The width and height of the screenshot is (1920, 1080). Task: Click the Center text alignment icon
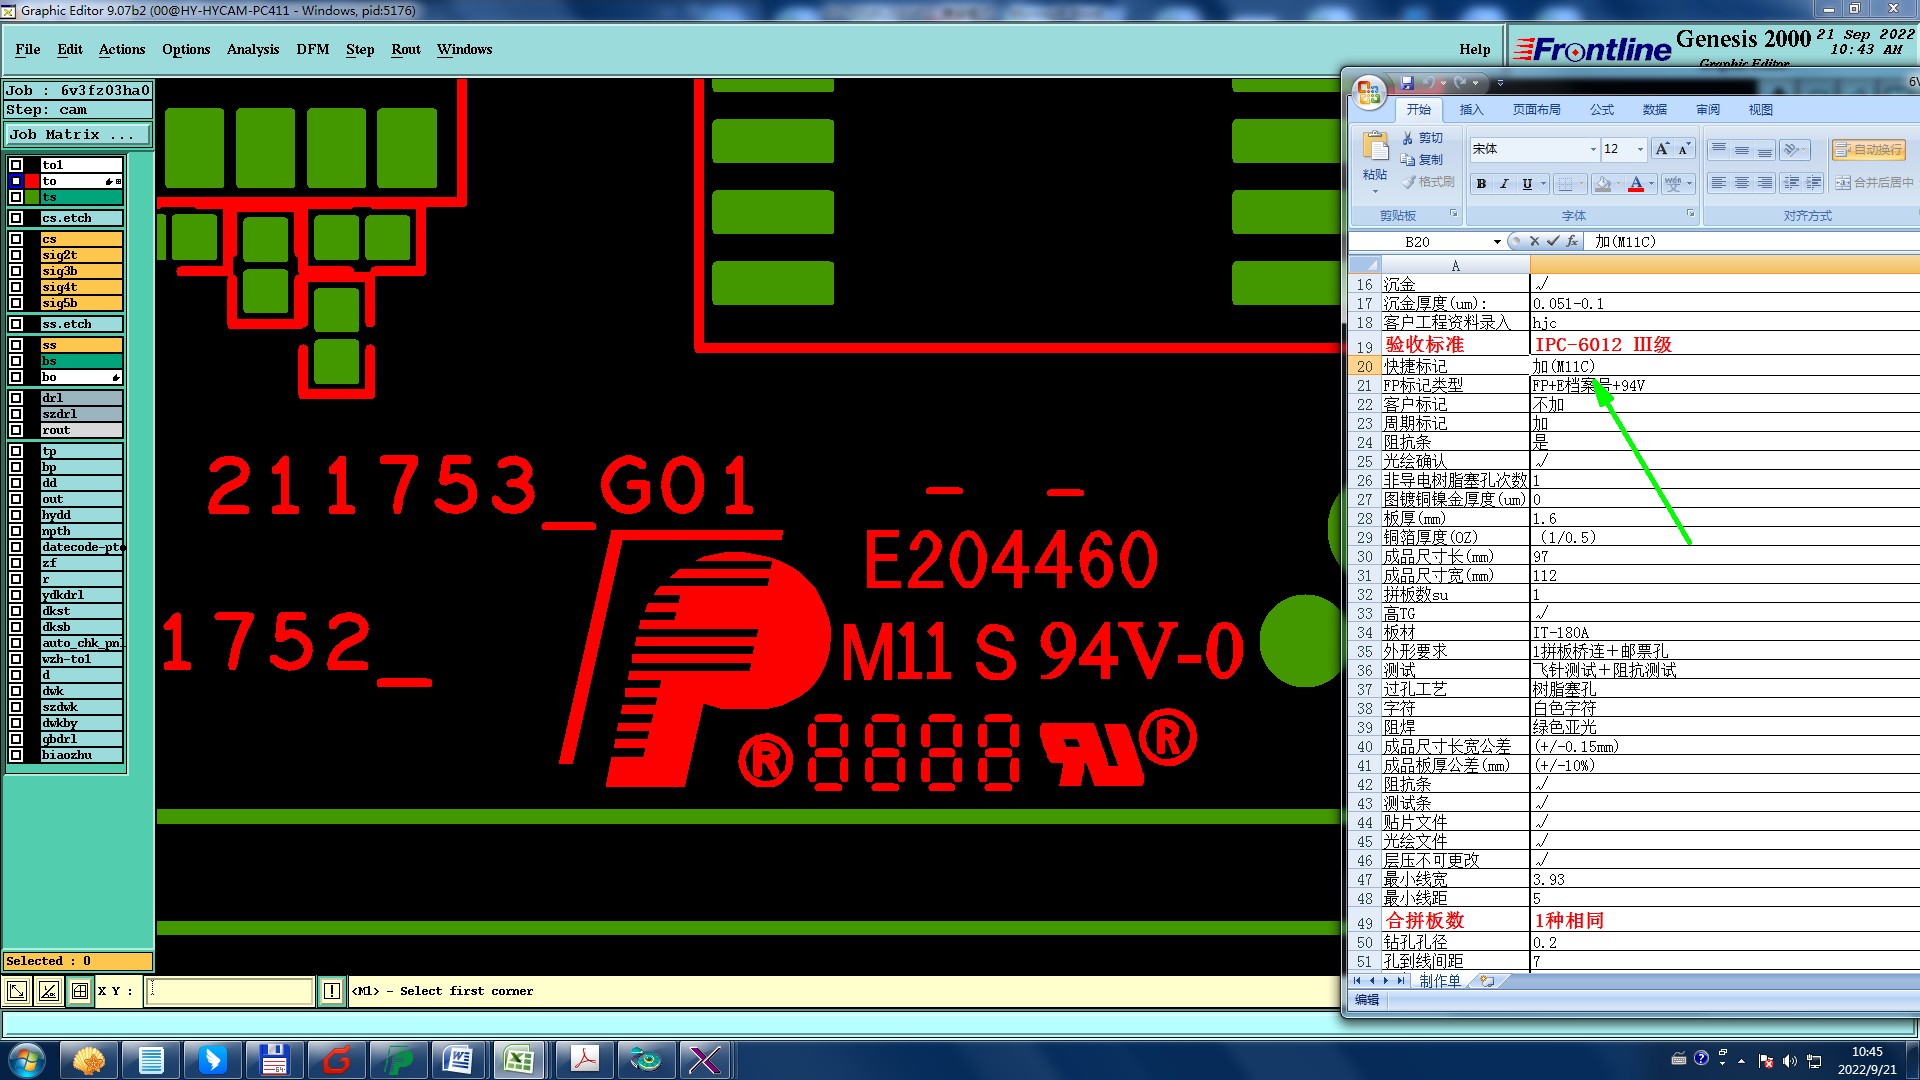(x=1742, y=183)
